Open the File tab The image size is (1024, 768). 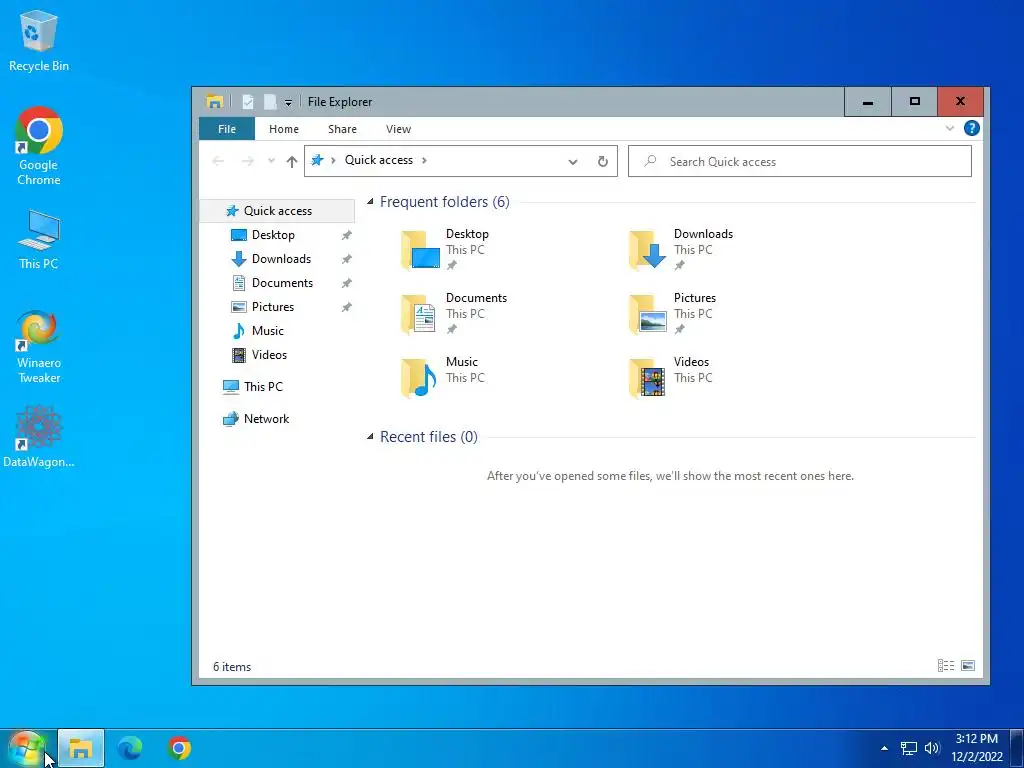(x=227, y=129)
